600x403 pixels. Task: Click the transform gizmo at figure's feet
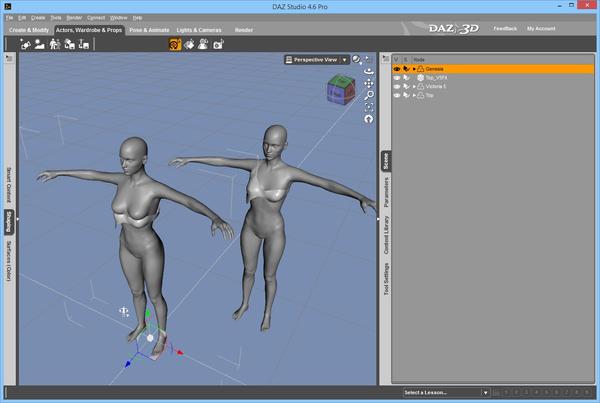coord(150,338)
